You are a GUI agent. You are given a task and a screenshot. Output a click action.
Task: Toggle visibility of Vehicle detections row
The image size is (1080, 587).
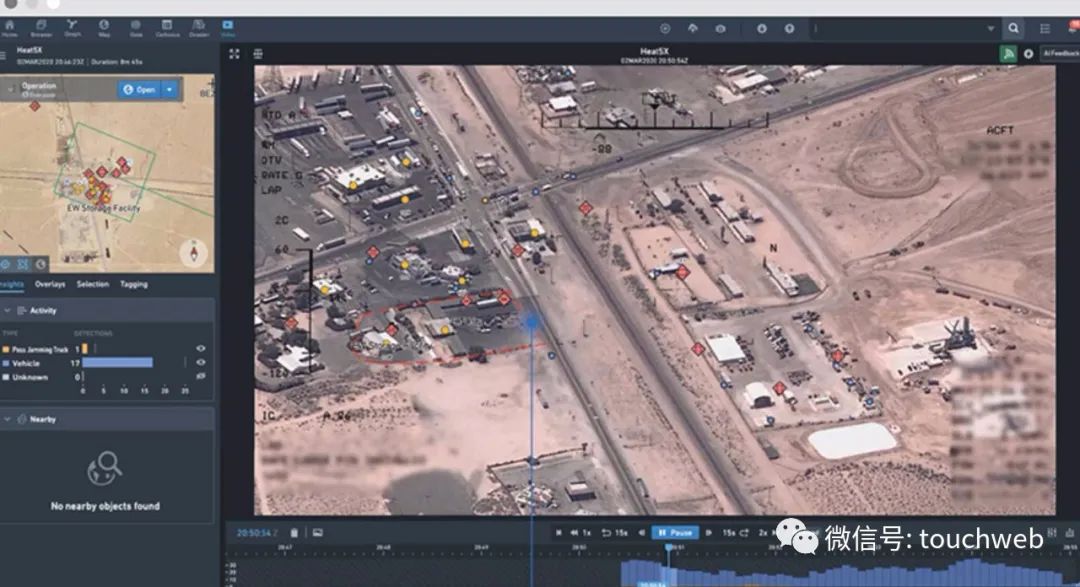coord(200,362)
